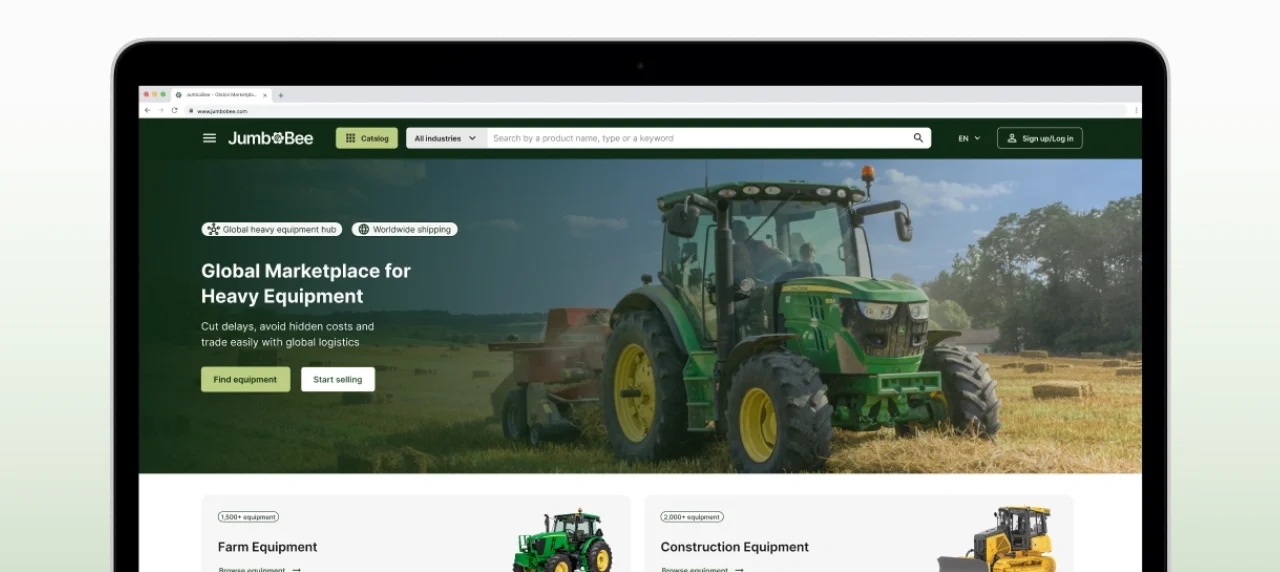Open a new browser tab

click(x=281, y=95)
